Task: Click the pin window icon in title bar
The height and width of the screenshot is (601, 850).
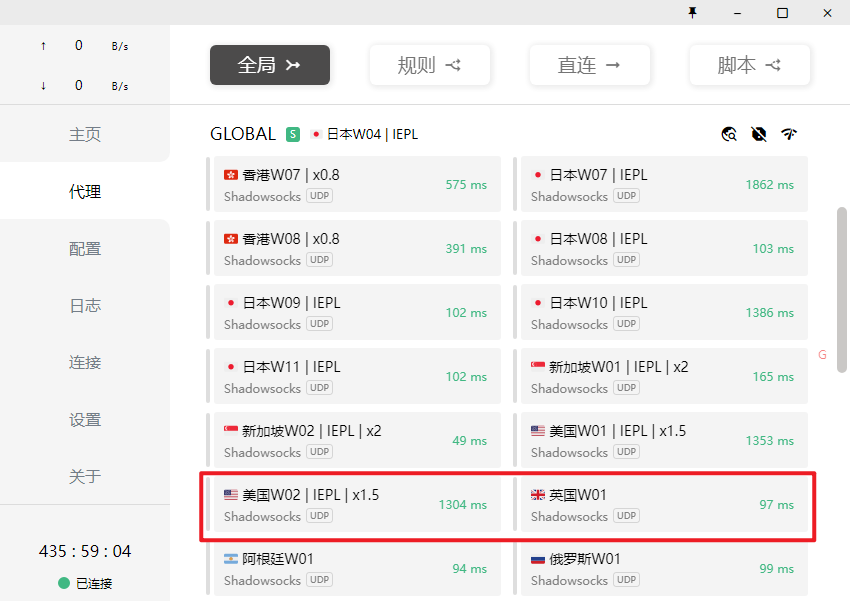Action: tap(692, 12)
